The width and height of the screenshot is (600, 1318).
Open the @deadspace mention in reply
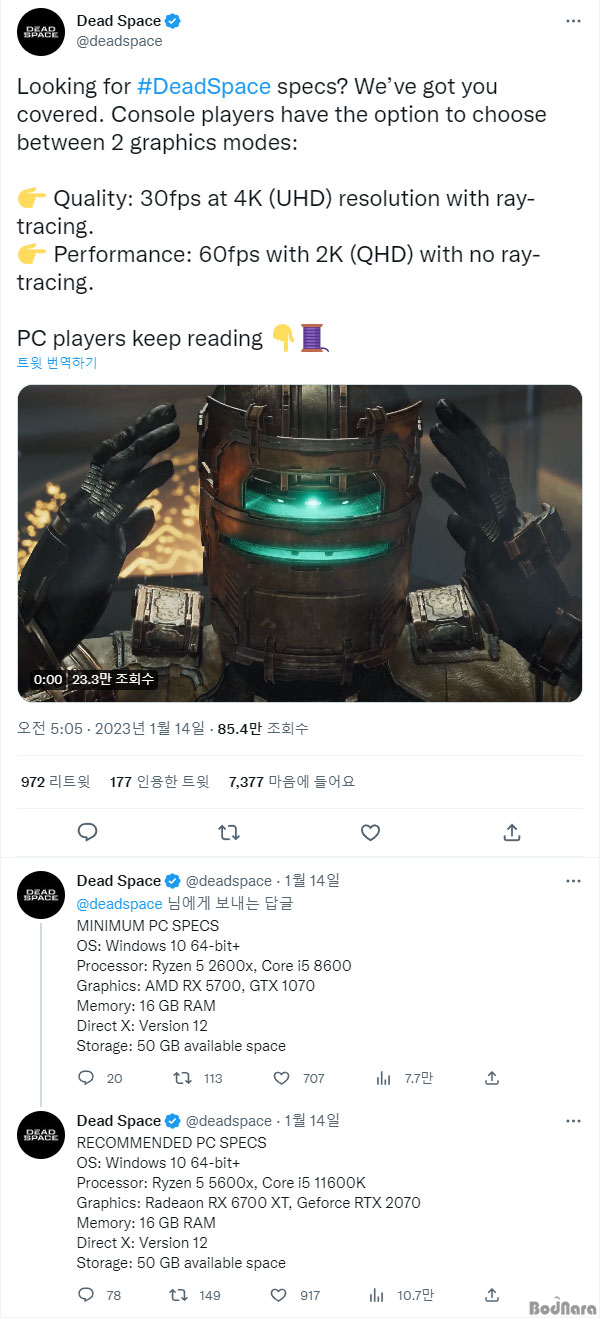(119, 904)
